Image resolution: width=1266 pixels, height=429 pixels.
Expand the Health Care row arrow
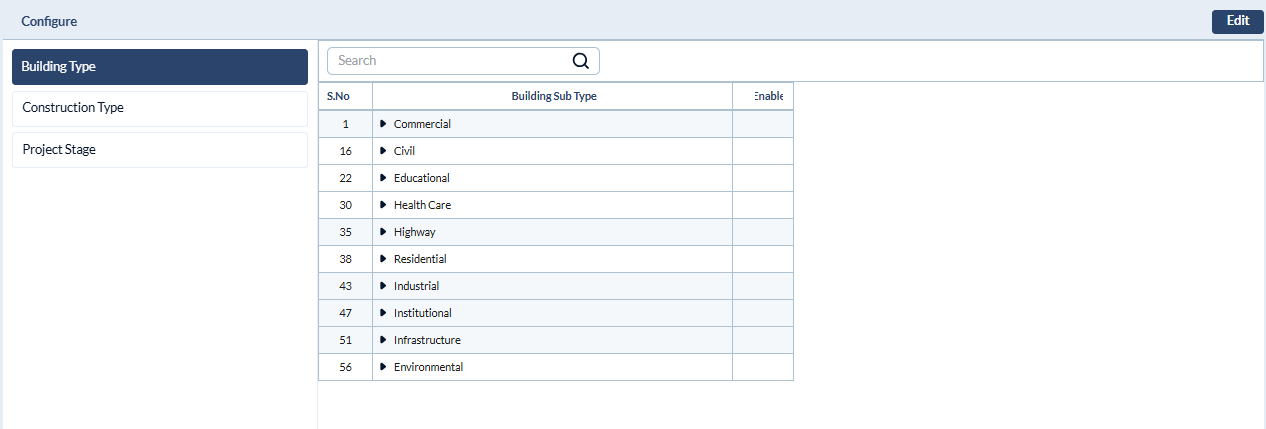point(383,205)
